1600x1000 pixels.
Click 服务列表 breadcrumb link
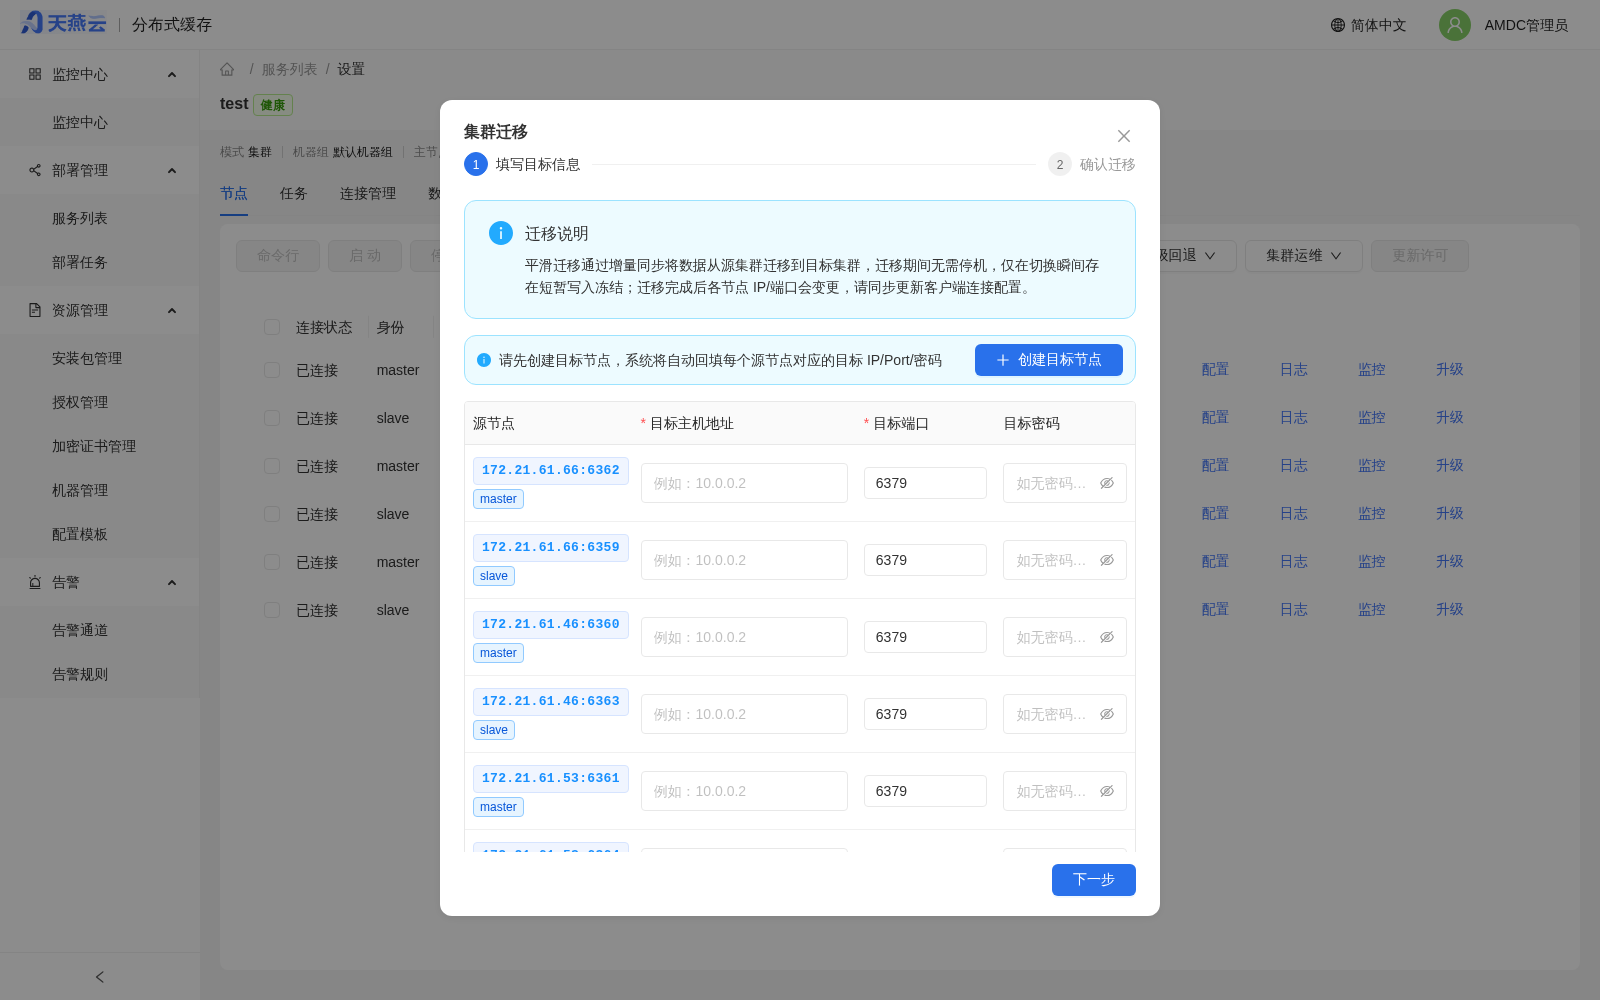click(x=289, y=69)
